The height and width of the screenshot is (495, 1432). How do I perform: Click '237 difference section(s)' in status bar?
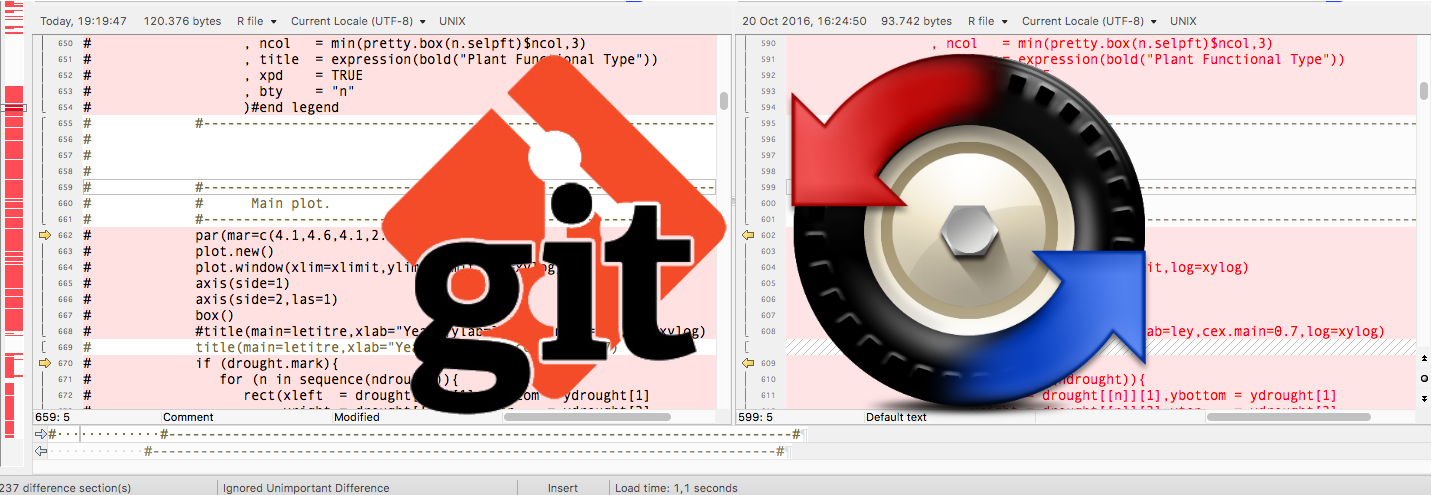66,488
